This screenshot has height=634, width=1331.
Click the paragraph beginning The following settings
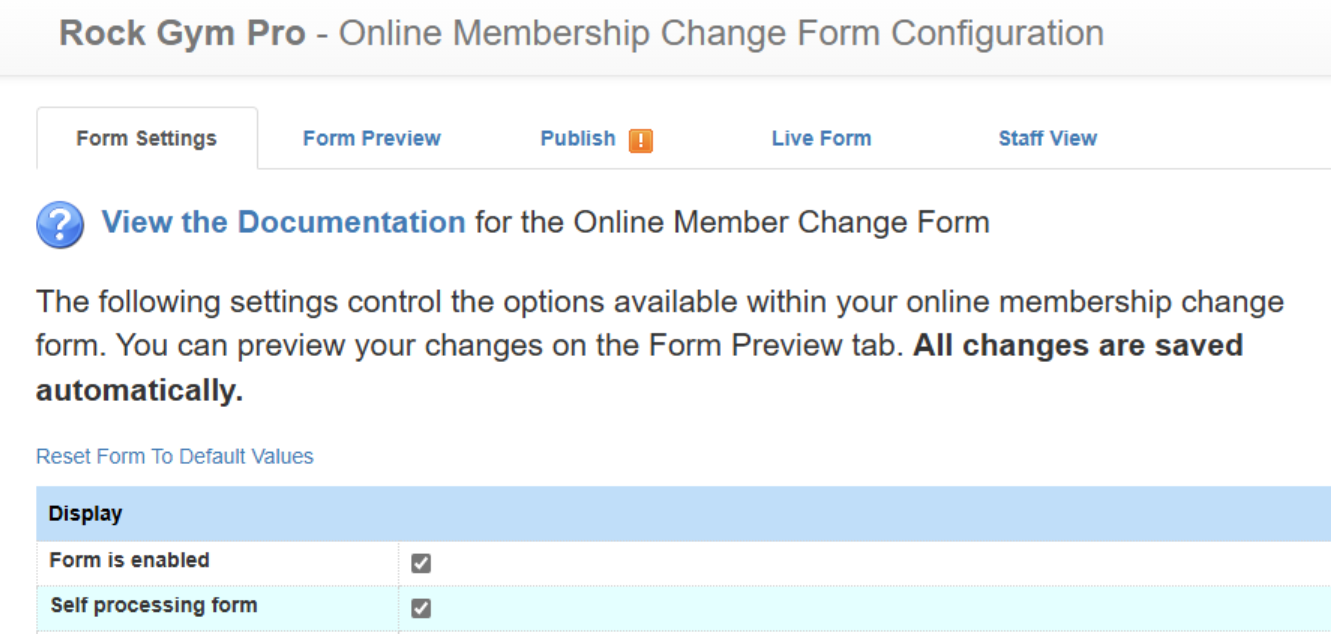tap(660, 346)
